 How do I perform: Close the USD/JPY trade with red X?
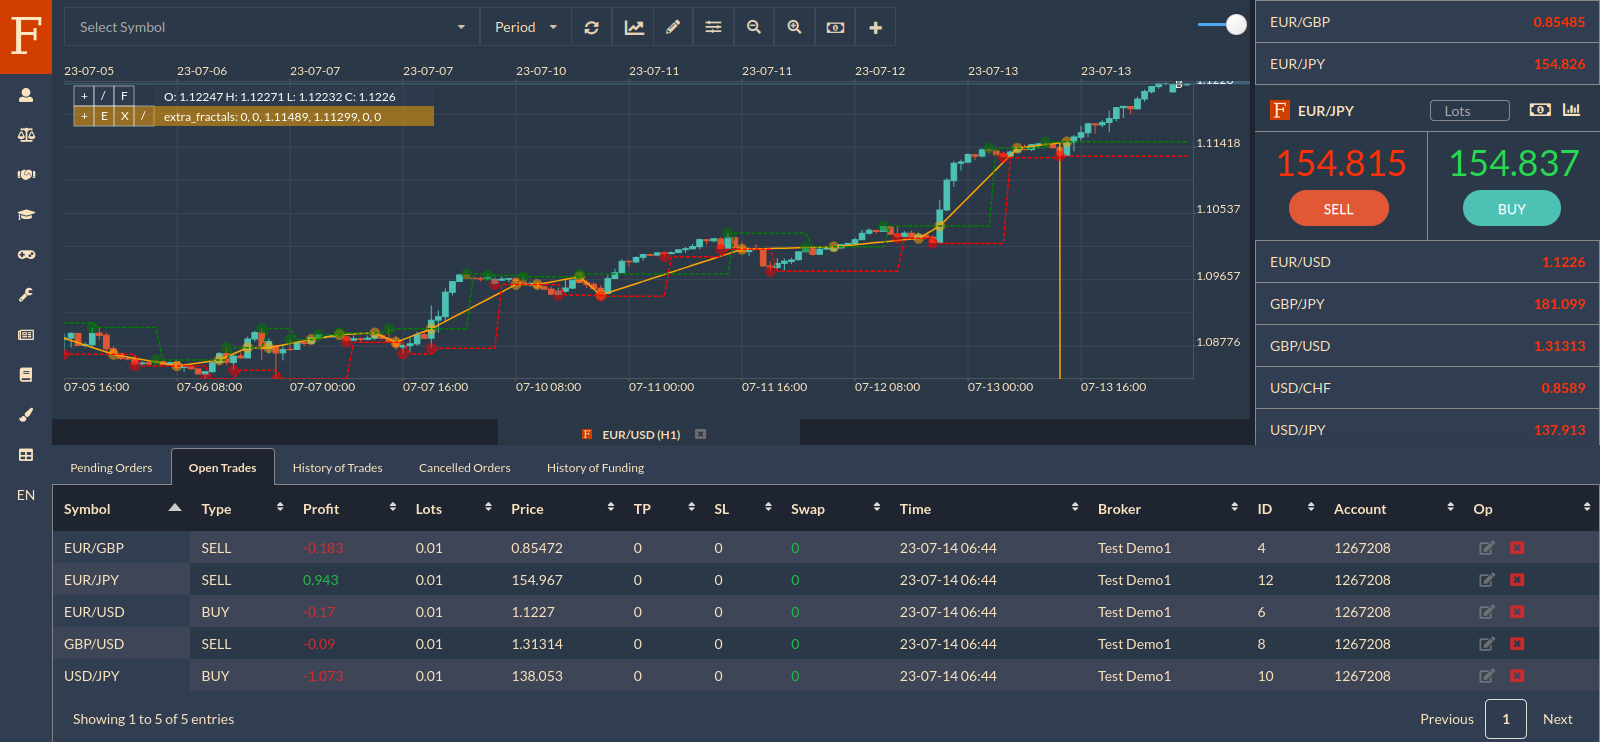pyautogui.click(x=1517, y=676)
